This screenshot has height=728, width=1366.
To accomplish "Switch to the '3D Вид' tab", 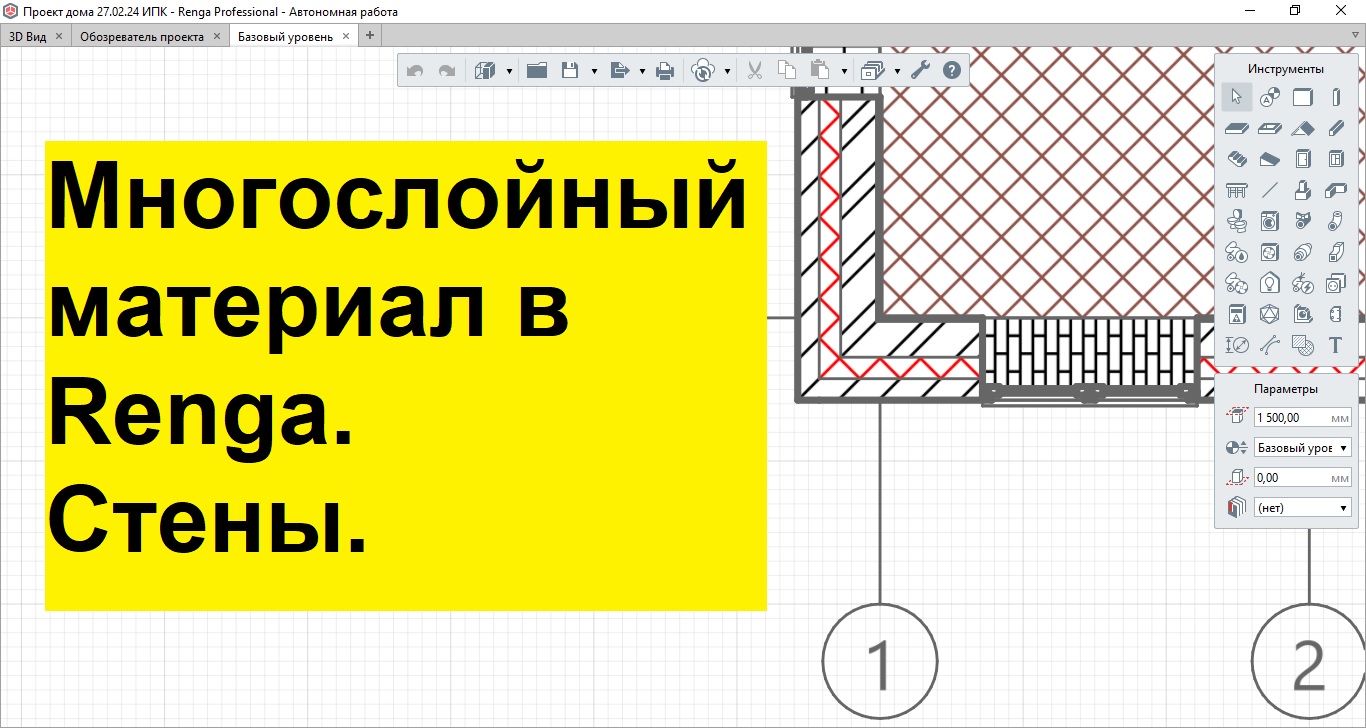I will (28, 36).
